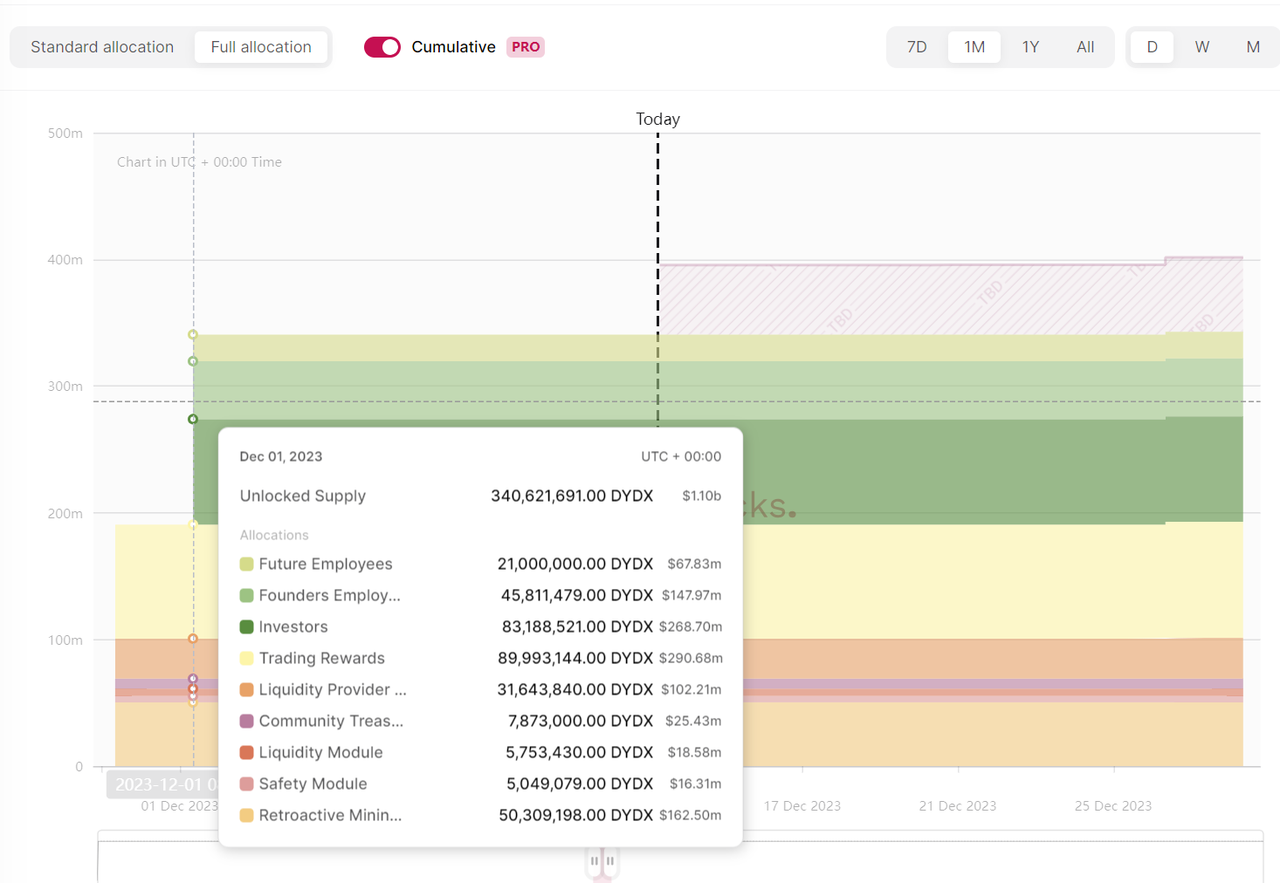Click the Future Employees color swatch
The width and height of the screenshot is (1280, 883).
247,565
